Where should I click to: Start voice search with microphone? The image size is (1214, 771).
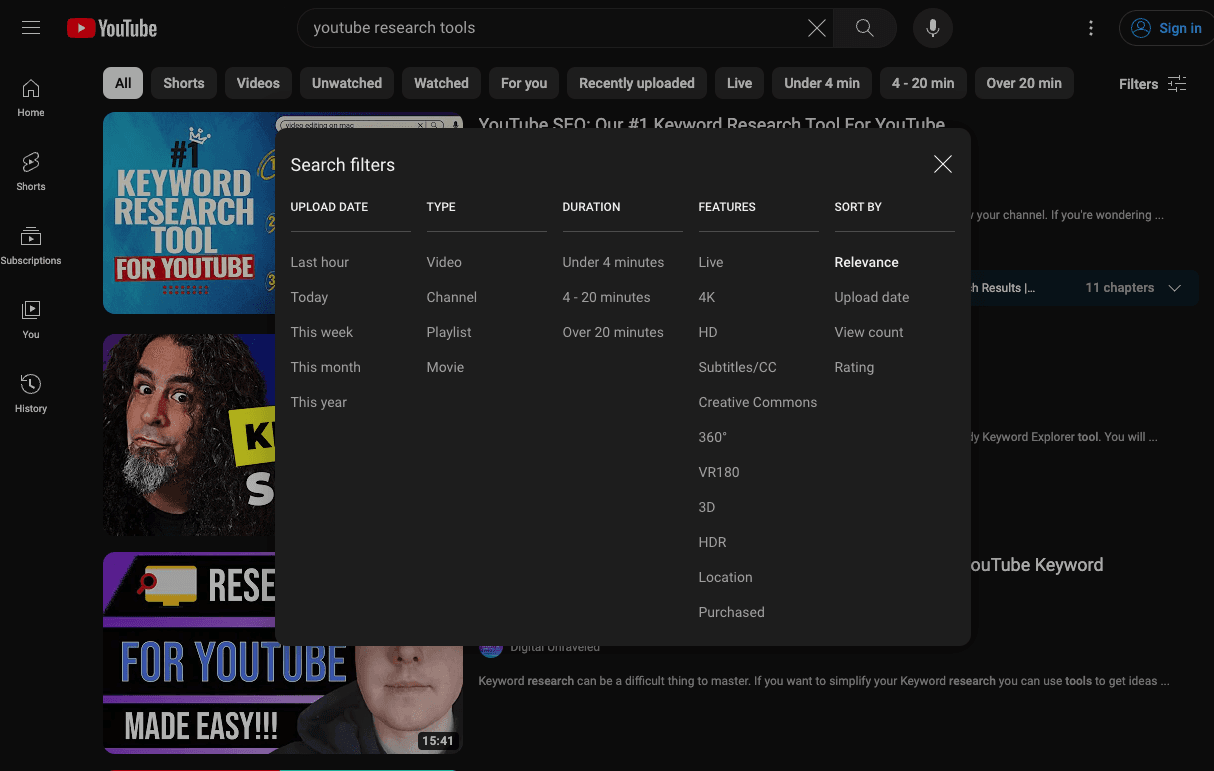(x=933, y=28)
